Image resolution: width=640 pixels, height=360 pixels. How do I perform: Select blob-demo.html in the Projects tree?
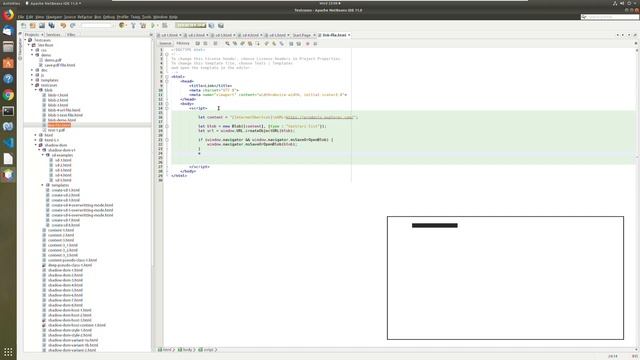click(62, 120)
